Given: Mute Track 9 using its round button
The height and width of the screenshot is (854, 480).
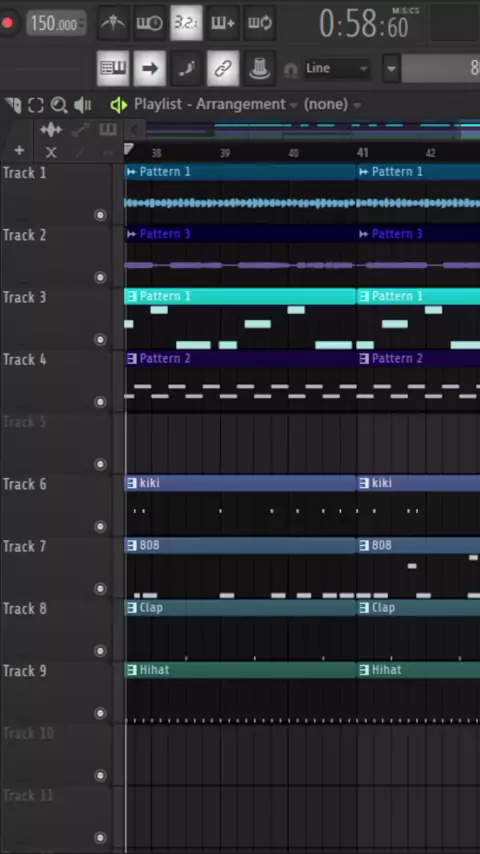Looking at the screenshot, I should (100, 713).
